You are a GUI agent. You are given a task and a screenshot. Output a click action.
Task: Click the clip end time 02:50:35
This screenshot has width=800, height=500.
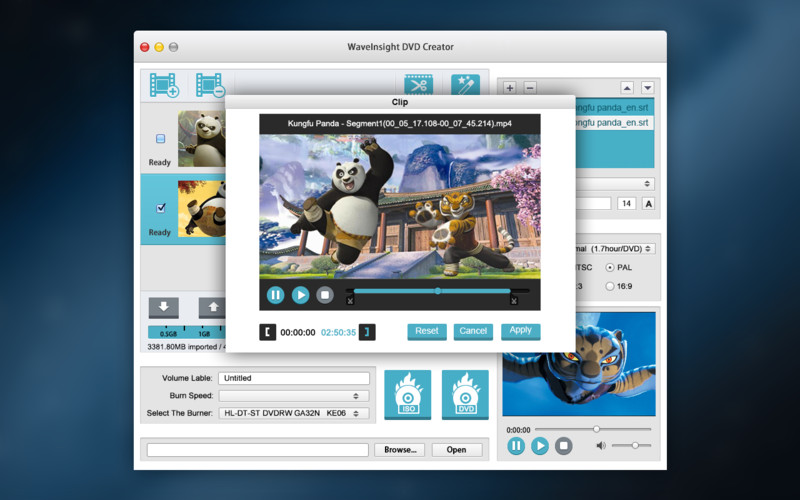(338, 332)
